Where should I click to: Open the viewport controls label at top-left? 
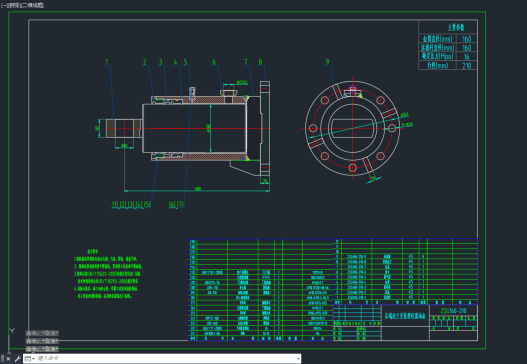[22, 5]
